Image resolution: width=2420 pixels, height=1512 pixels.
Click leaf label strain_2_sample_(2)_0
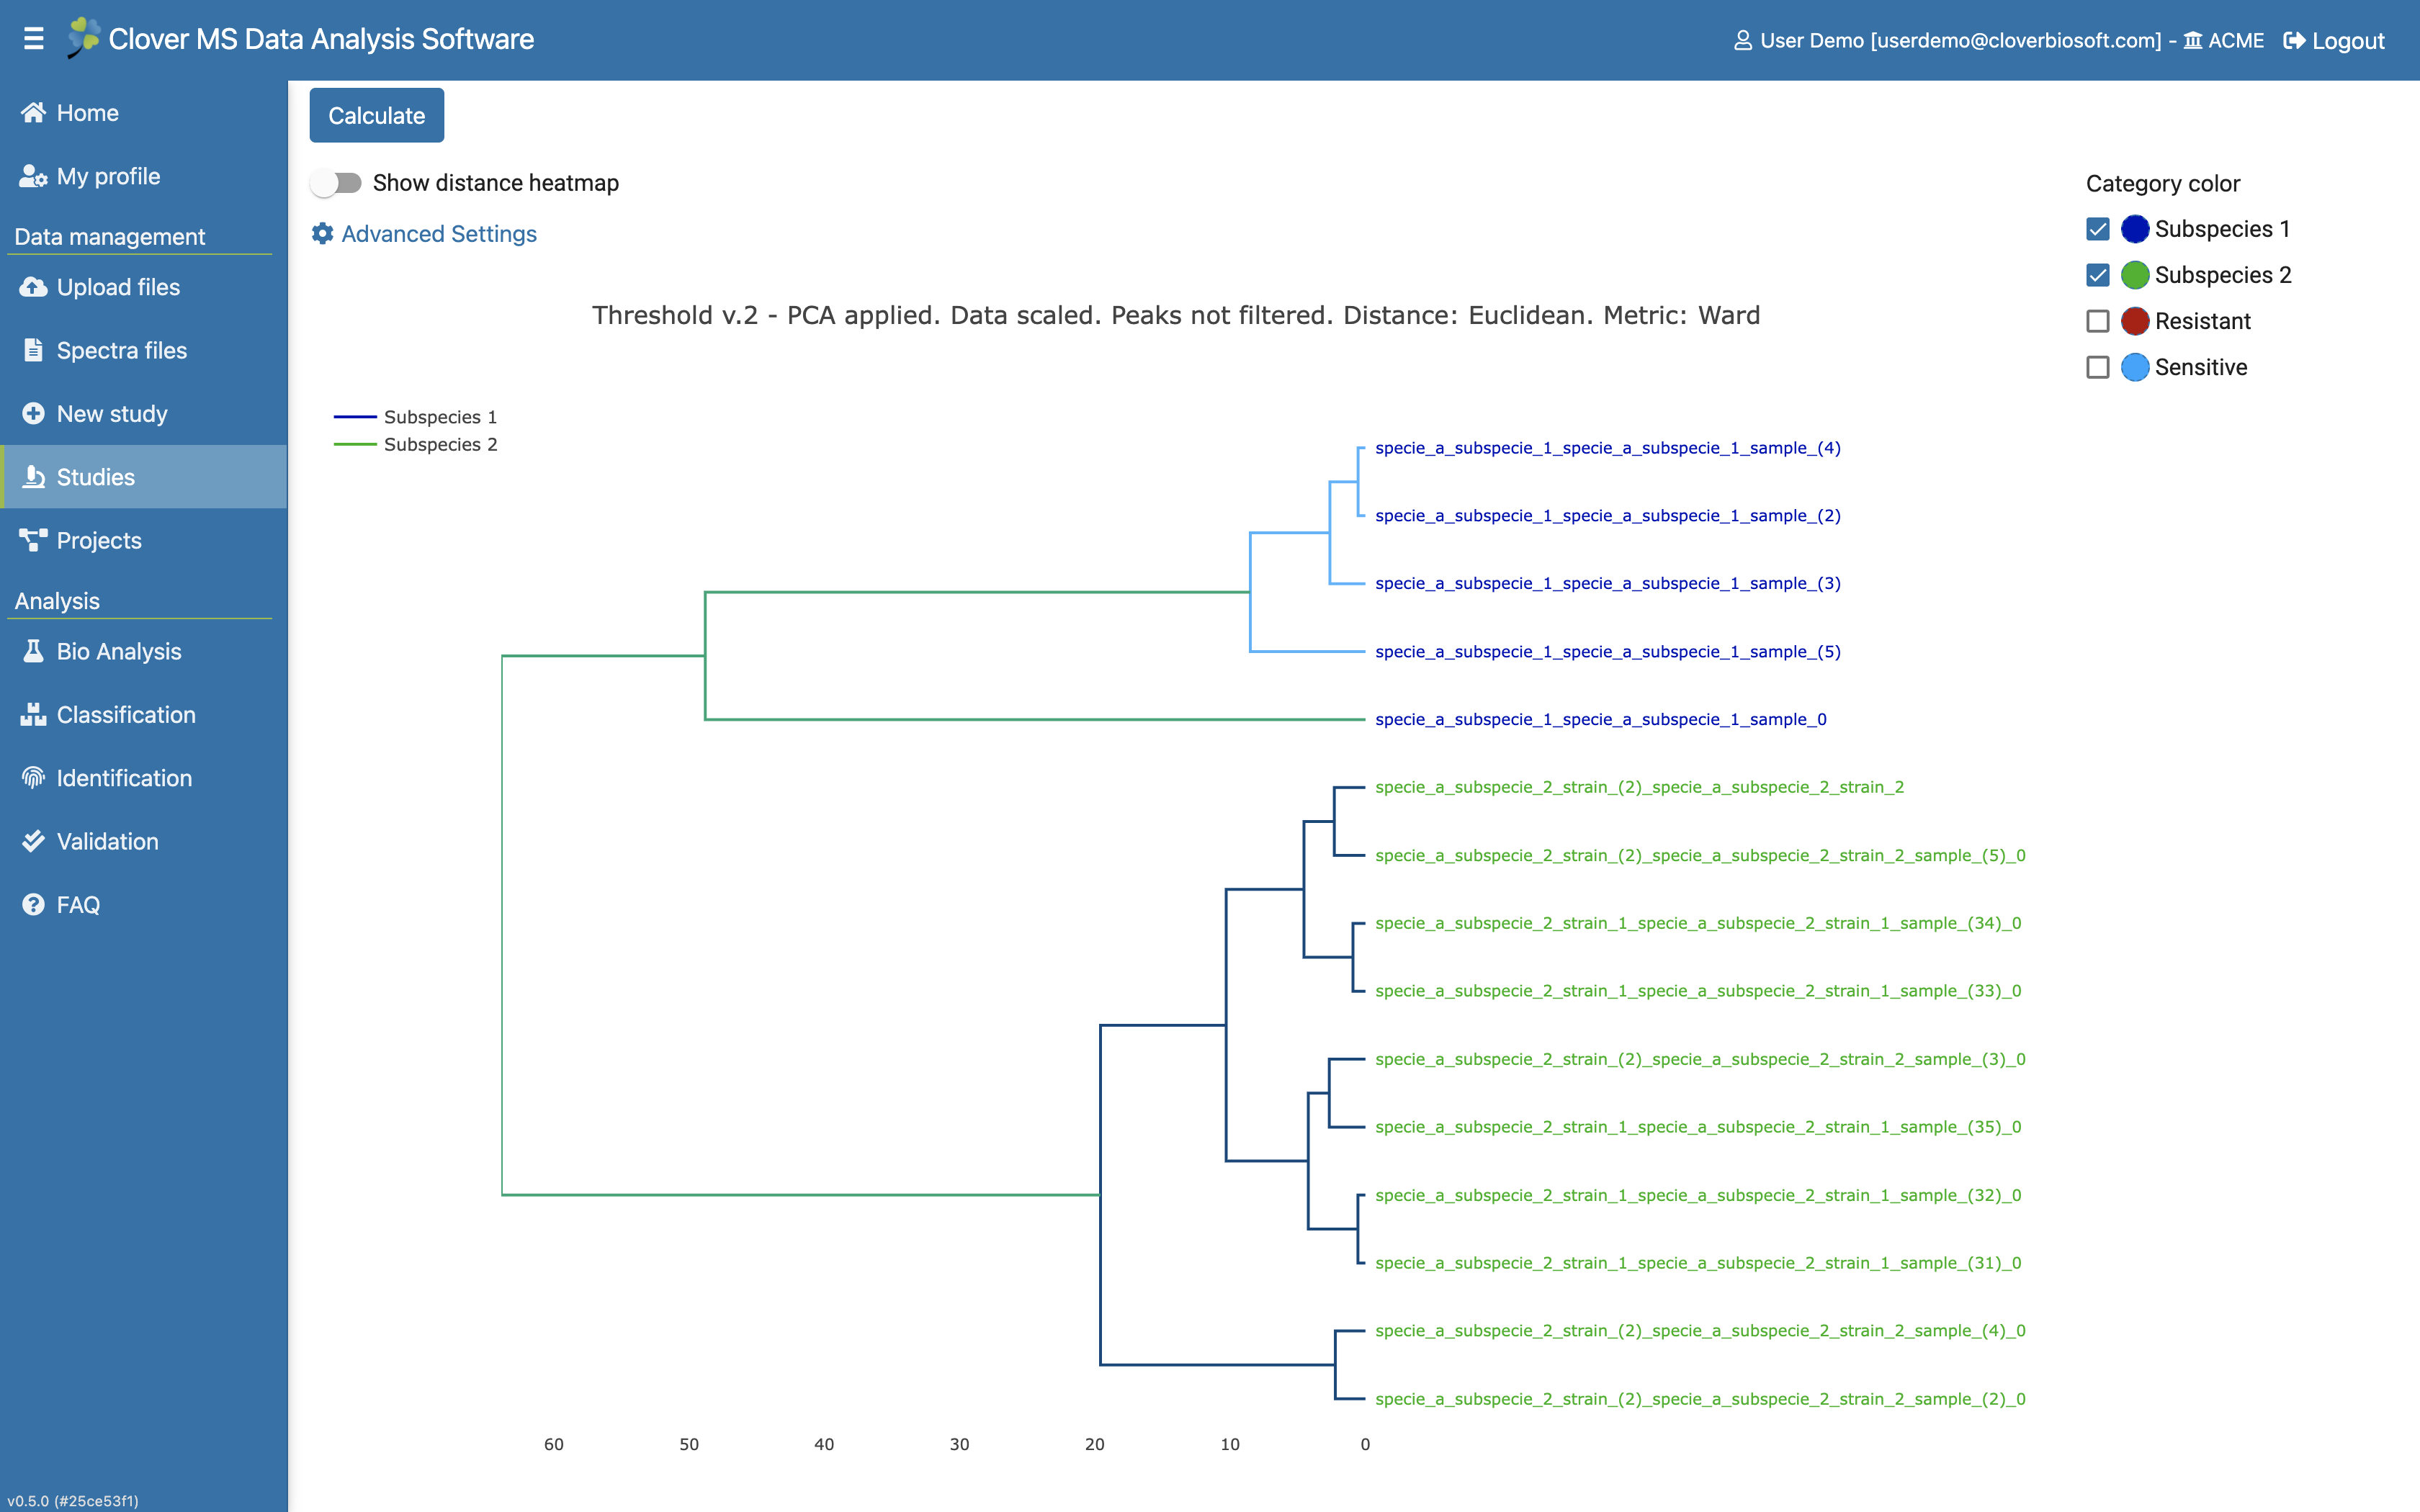[1700, 1399]
